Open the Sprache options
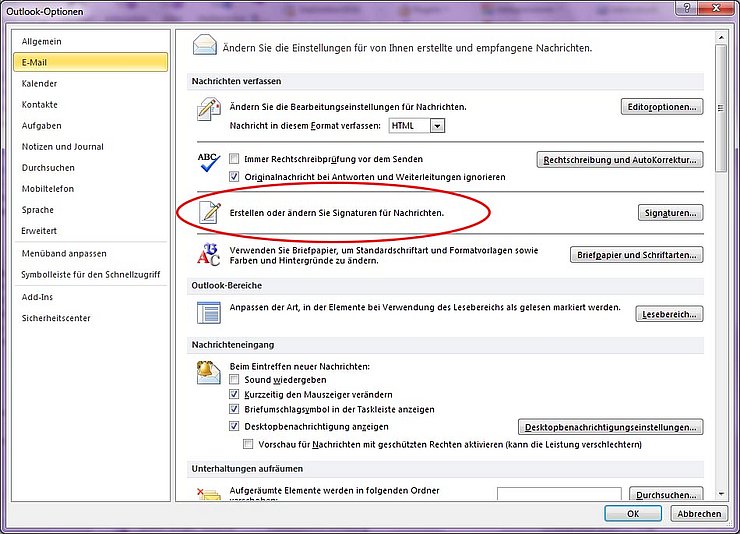This screenshot has height=534, width=740. (91, 210)
